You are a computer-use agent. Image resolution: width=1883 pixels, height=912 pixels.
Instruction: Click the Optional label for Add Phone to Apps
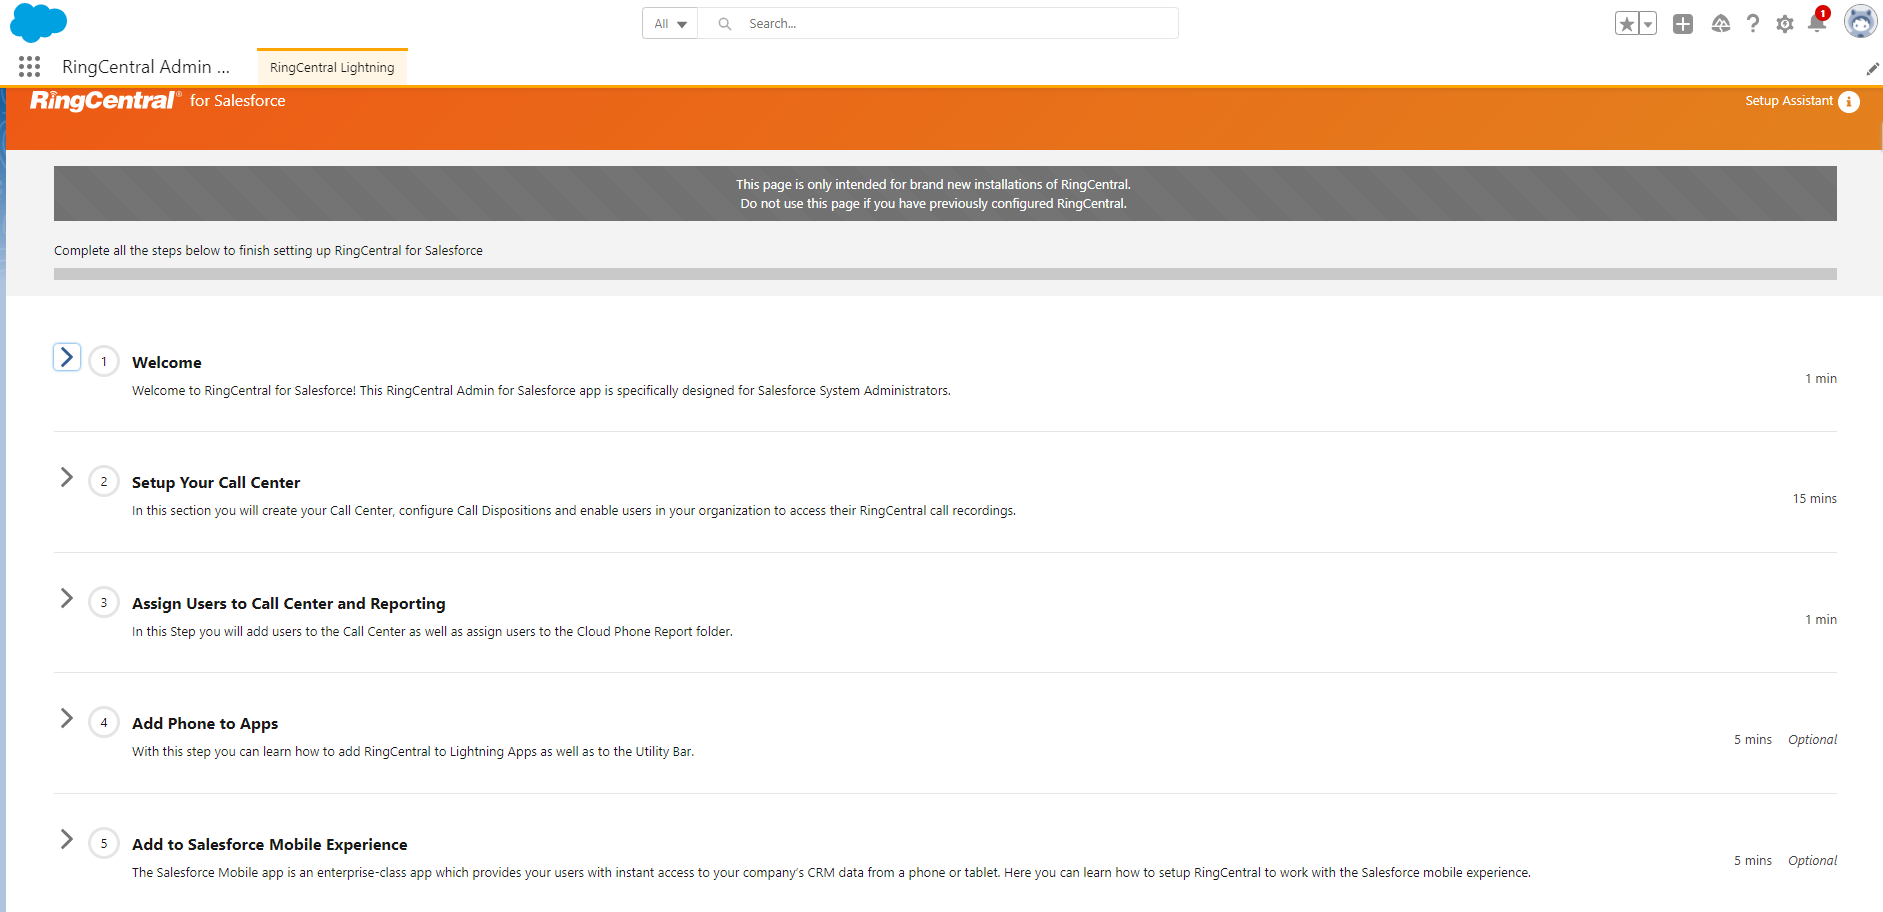point(1812,740)
